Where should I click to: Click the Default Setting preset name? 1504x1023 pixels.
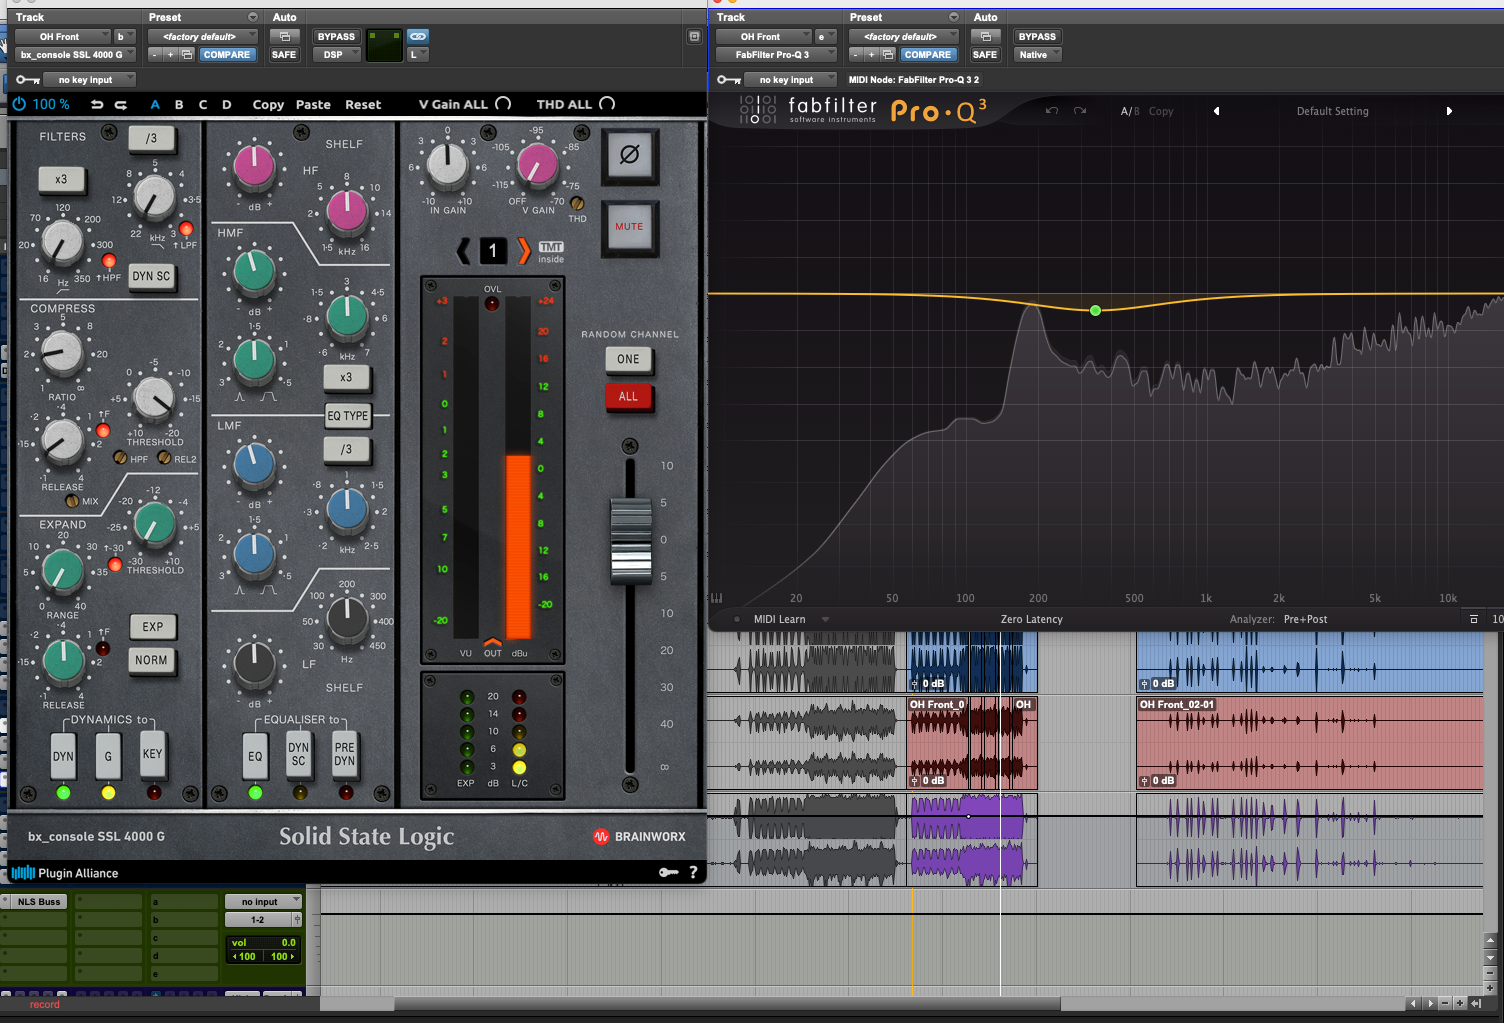tap(1333, 111)
